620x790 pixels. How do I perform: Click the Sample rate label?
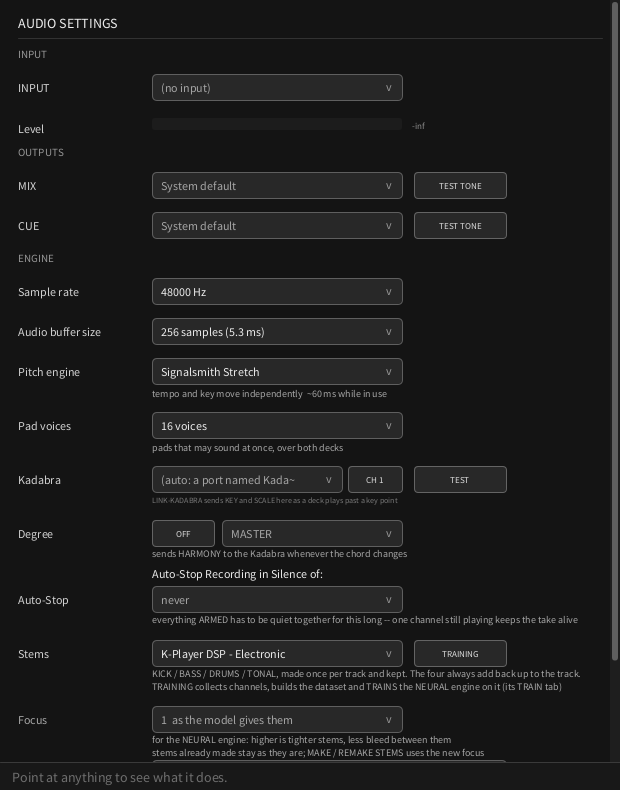(x=48, y=292)
